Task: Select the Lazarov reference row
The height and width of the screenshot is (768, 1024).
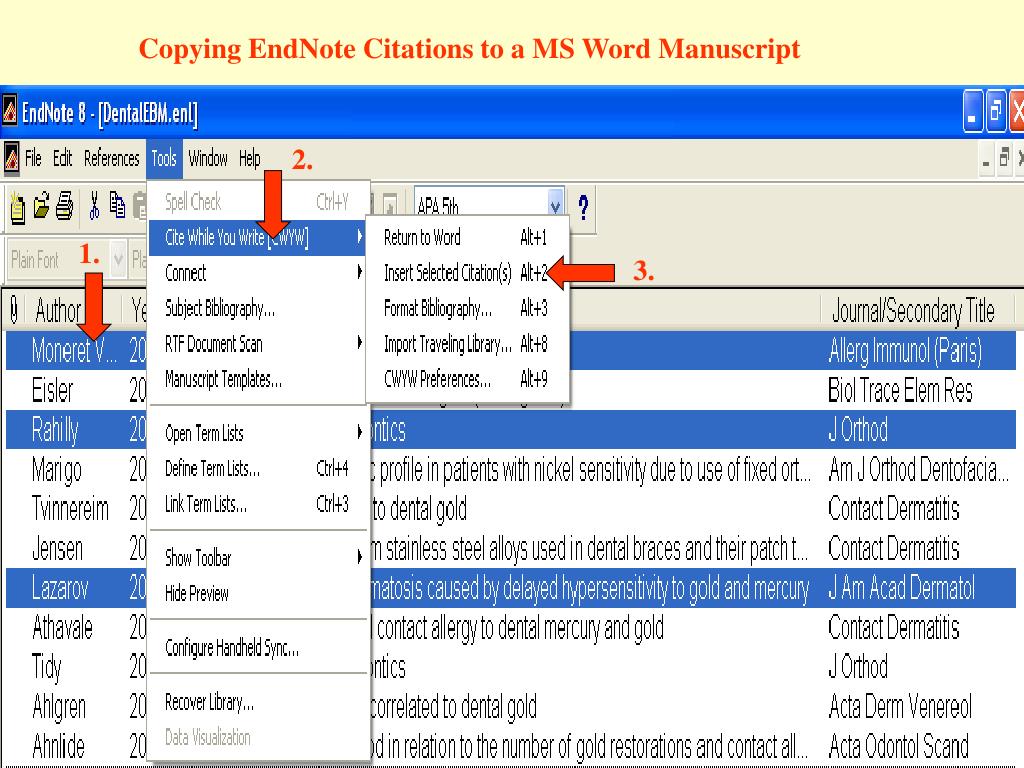Action: point(511,588)
